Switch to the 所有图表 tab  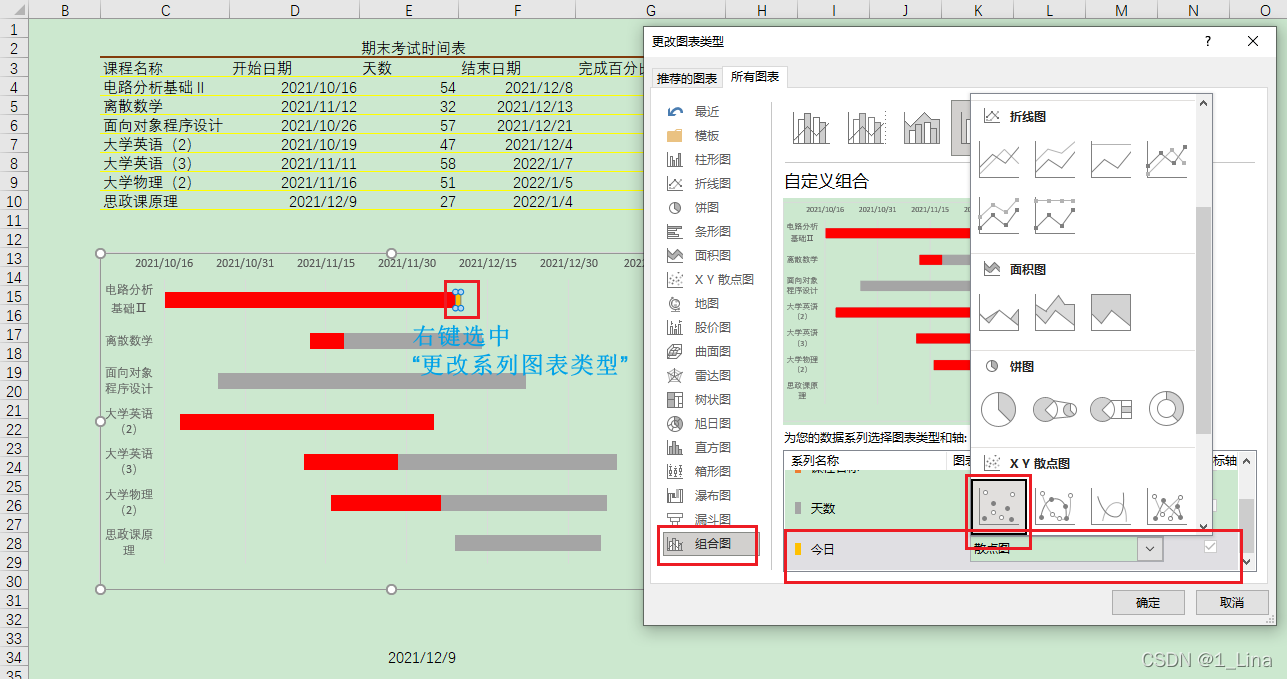(x=755, y=77)
